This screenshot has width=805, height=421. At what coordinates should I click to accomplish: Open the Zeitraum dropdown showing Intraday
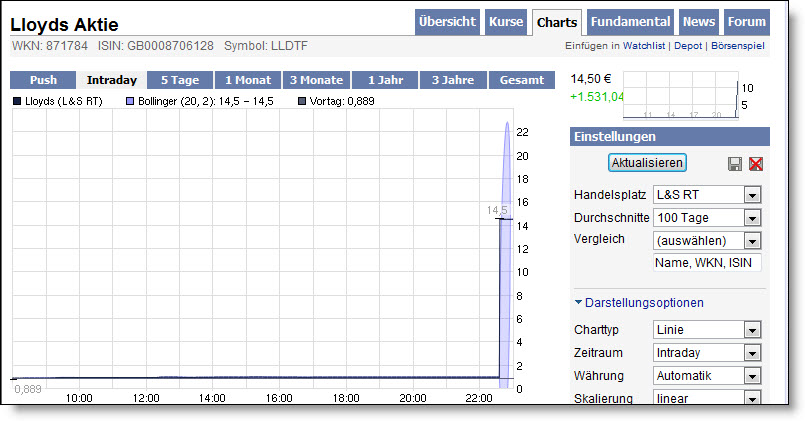[x=707, y=353]
